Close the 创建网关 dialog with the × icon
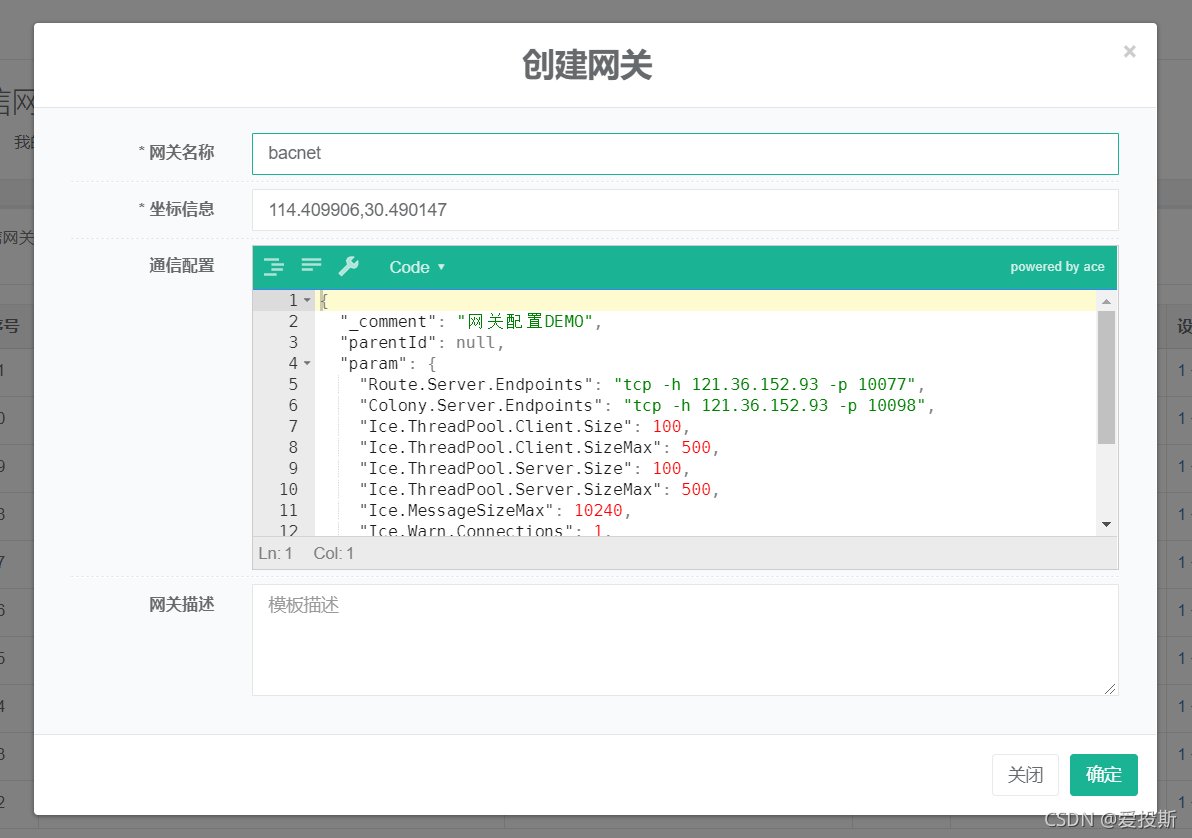This screenshot has width=1192, height=838. point(1129,51)
